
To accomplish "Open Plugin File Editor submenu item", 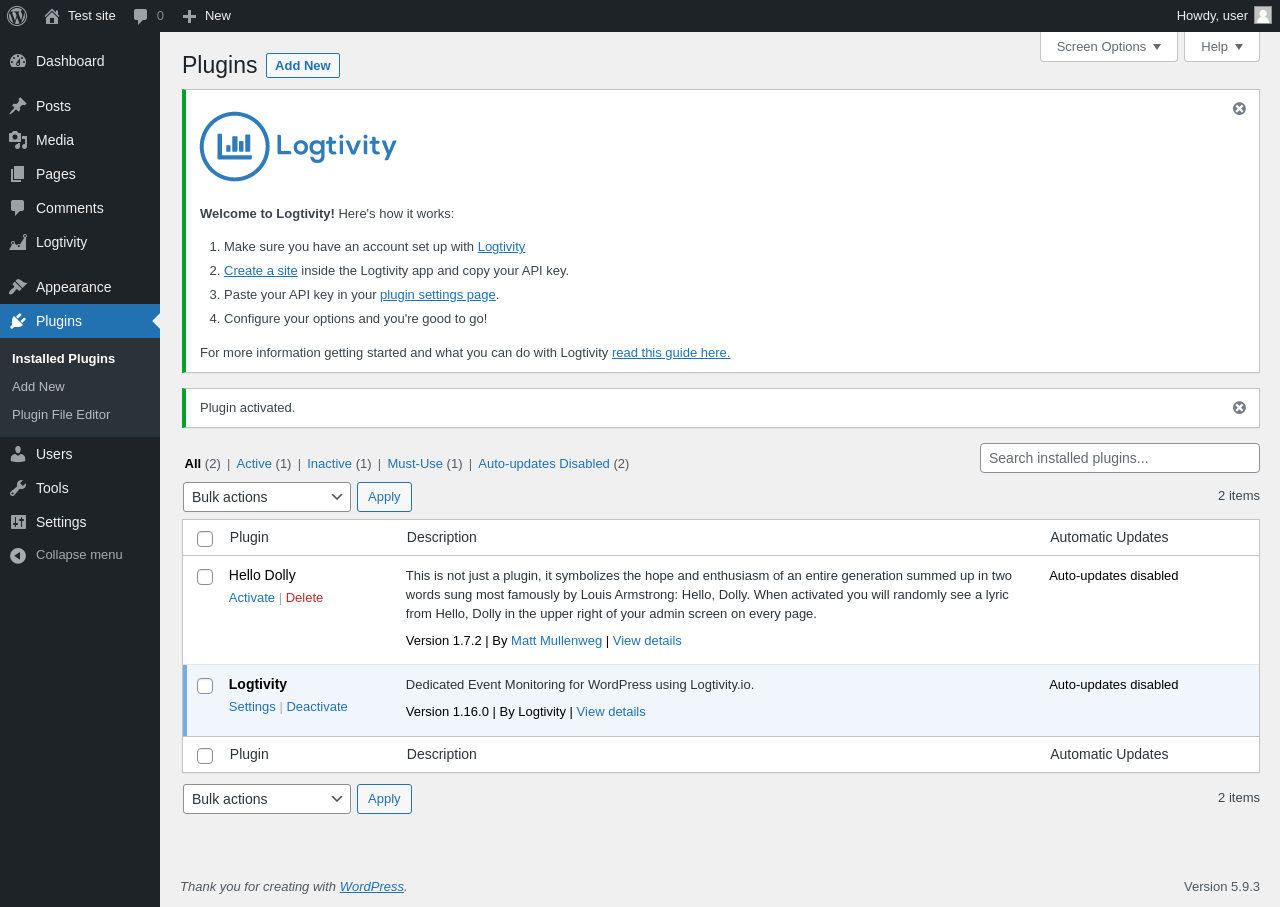I will (61, 414).
